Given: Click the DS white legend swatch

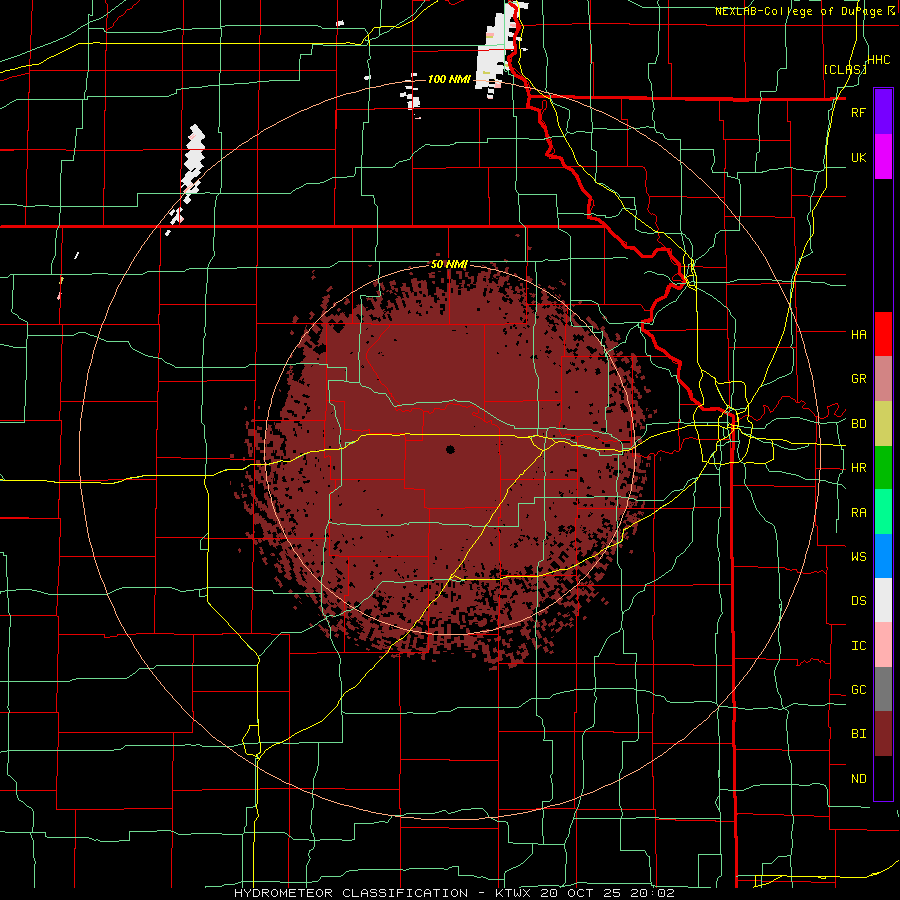Looking at the screenshot, I should point(883,600).
